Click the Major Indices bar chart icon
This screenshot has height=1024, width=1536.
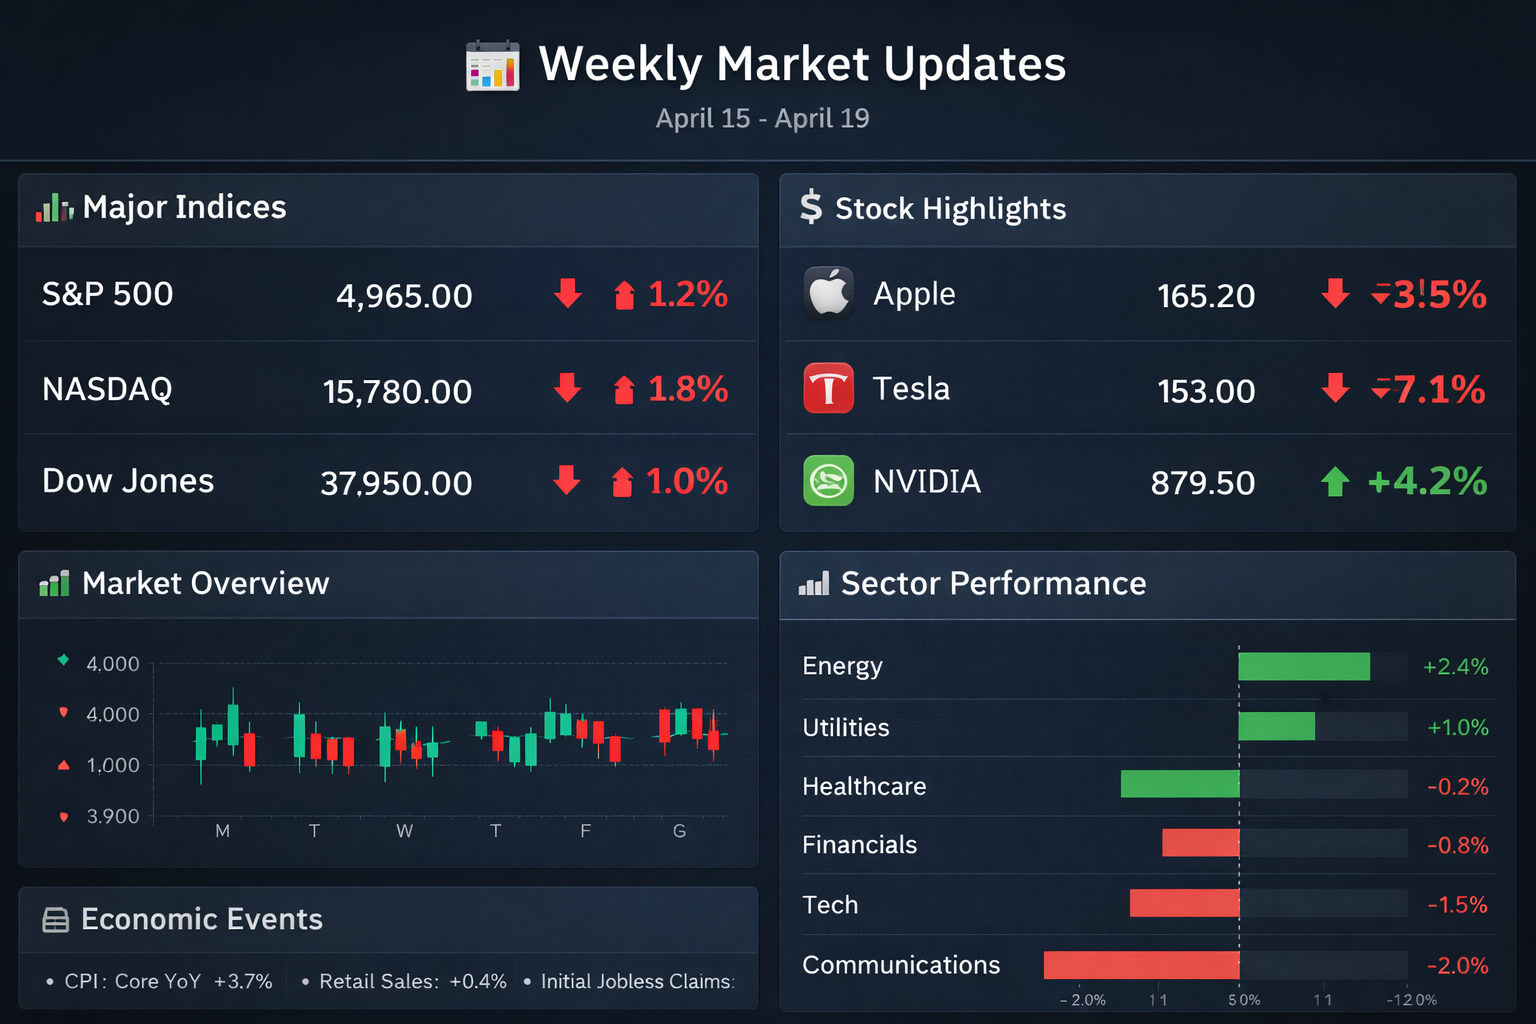click(x=53, y=208)
